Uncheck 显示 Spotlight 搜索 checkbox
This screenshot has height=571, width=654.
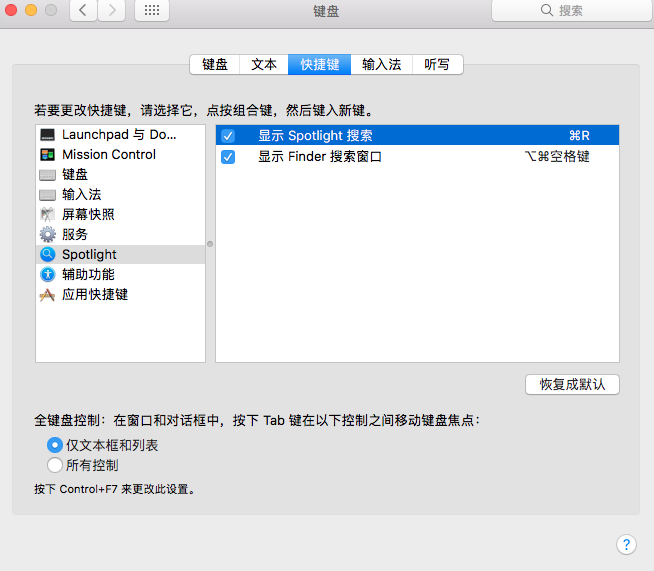click(228, 136)
